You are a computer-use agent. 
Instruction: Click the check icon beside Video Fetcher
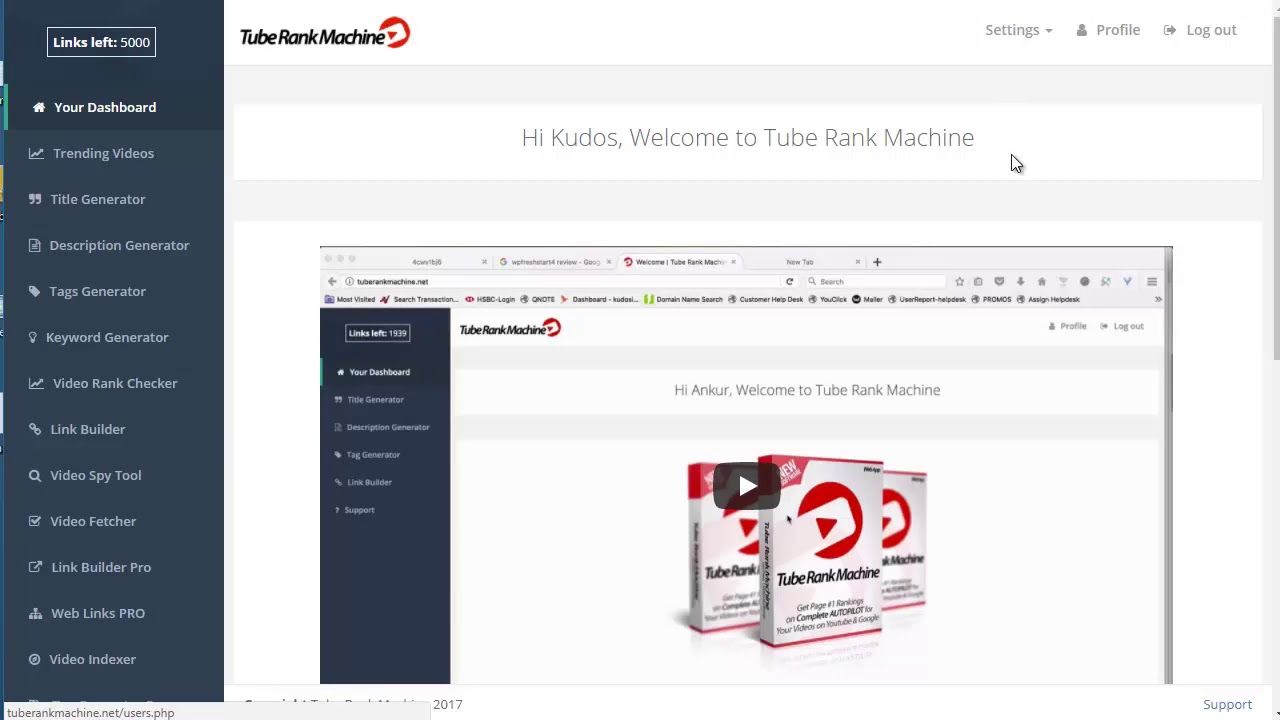coord(35,521)
